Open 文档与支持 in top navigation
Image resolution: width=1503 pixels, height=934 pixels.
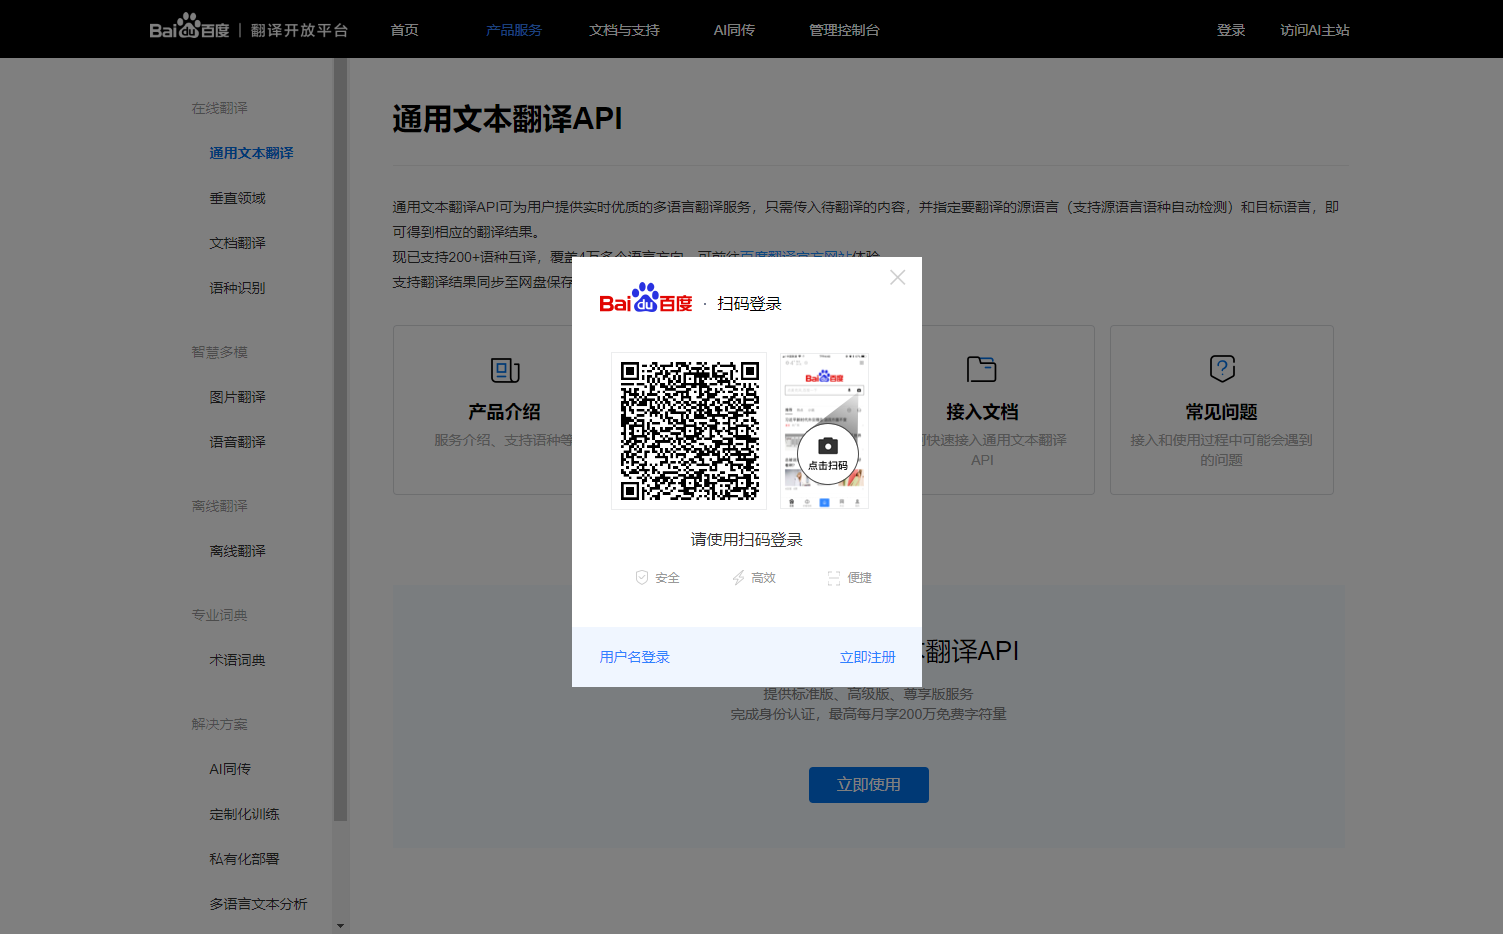pyautogui.click(x=624, y=30)
